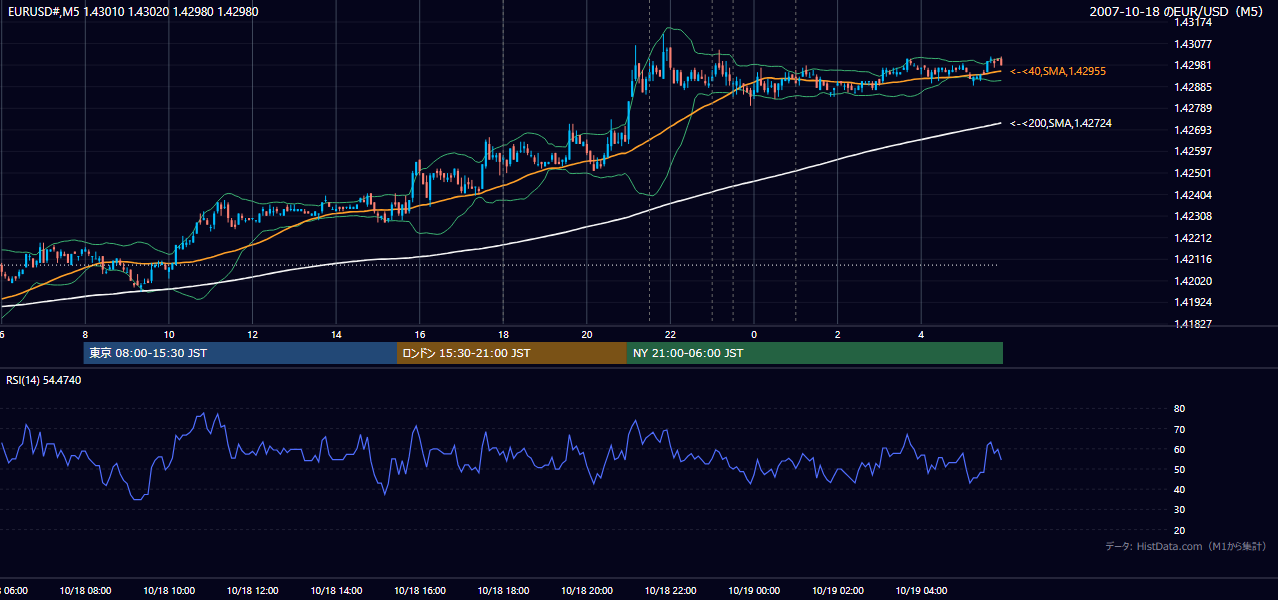Click the 10/19 00:00 time axis label
This screenshot has width=1278, height=600.
754,591
